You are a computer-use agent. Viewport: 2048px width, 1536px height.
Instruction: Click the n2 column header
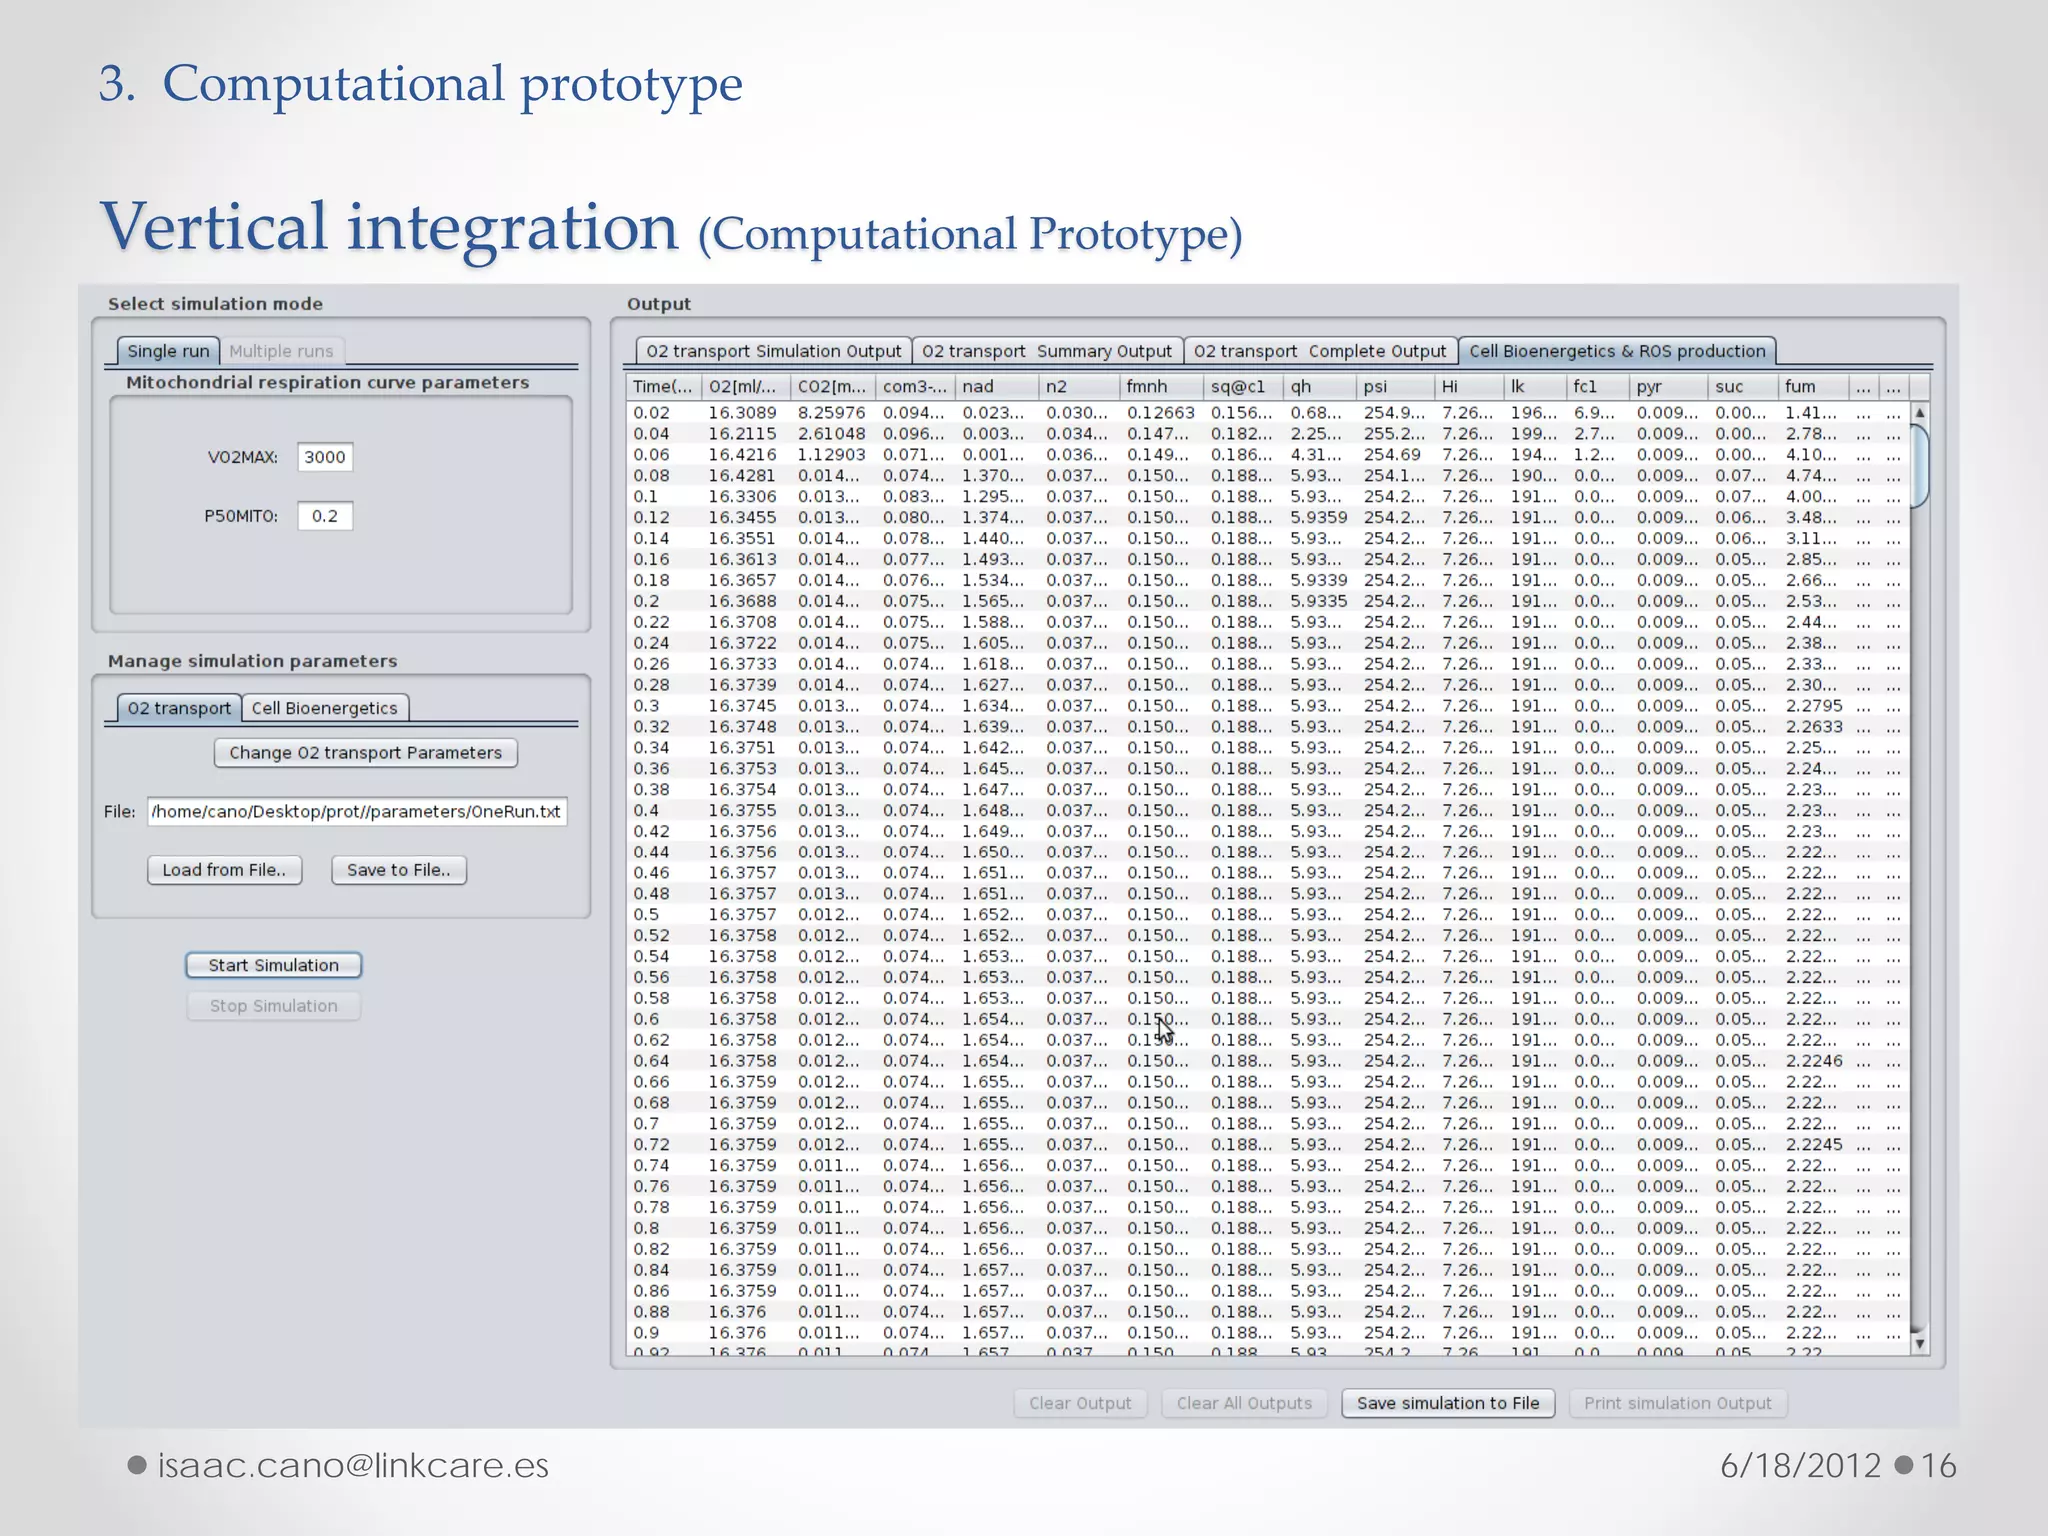pos(1079,387)
